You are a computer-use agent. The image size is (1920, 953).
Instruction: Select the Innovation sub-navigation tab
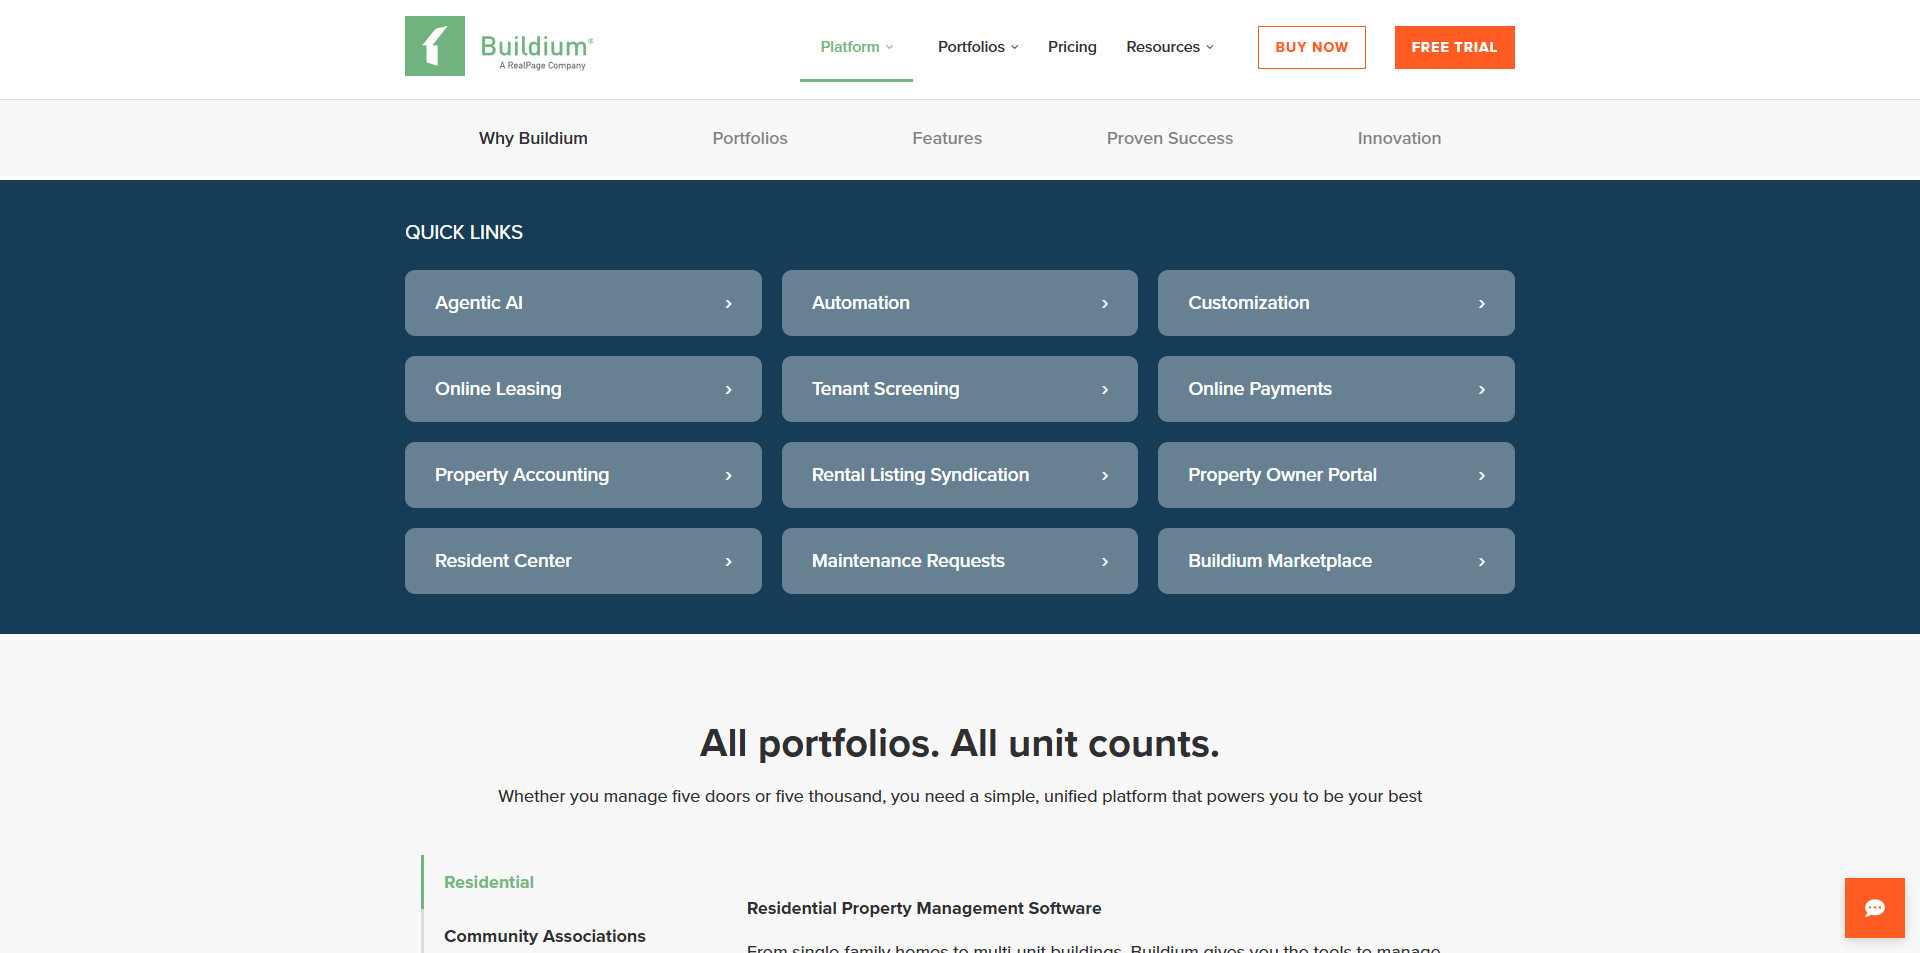pyautogui.click(x=1399, y=138)
